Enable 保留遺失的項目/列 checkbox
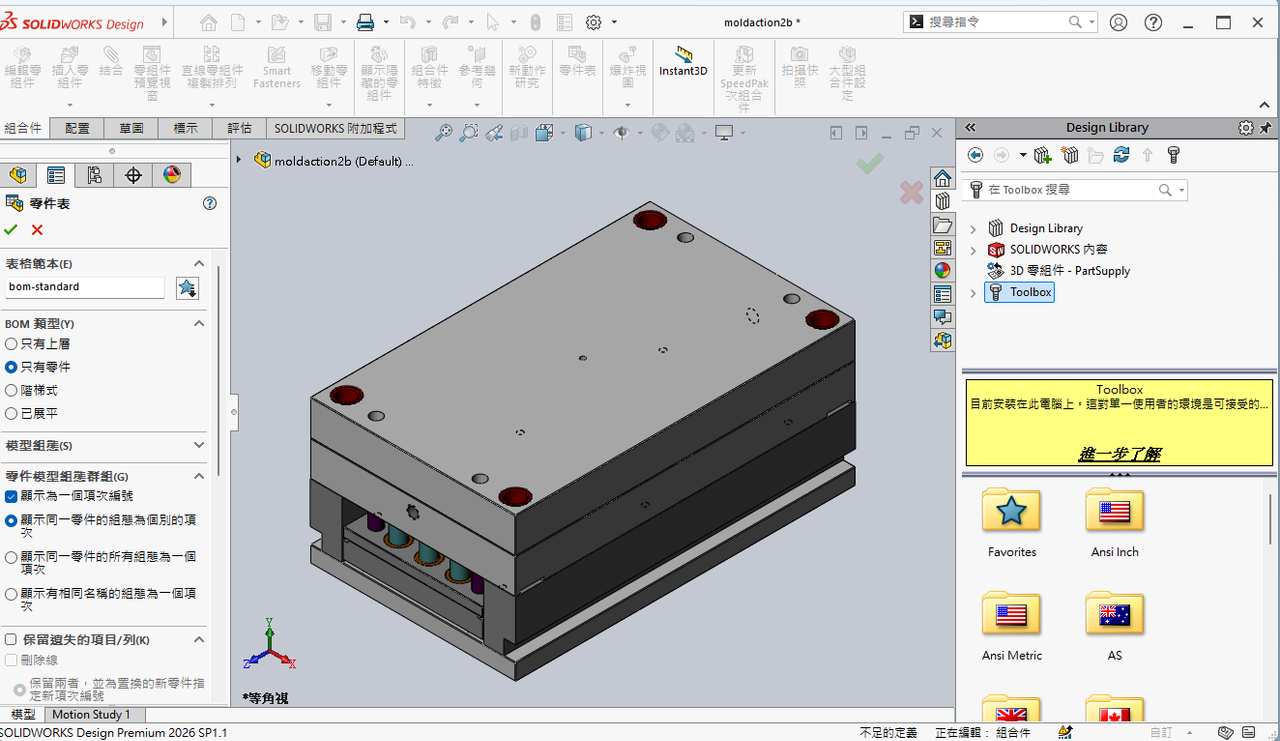The width and height of the screenshot is (1280, 741). coord(12,640)
